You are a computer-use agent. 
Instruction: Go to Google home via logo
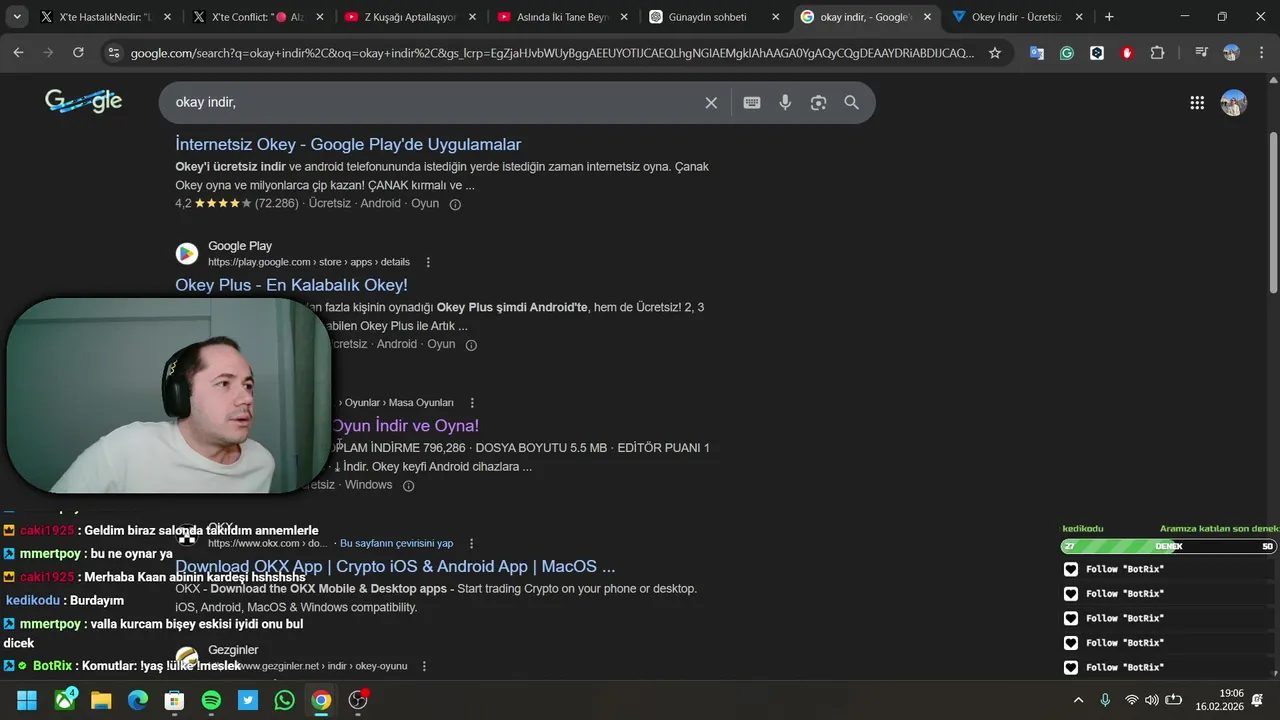pos(84,101)
